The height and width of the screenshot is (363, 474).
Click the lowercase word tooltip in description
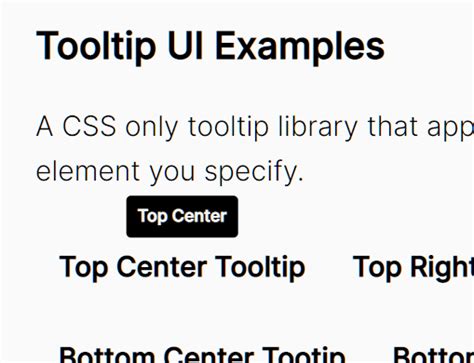[x=228, y=128]
